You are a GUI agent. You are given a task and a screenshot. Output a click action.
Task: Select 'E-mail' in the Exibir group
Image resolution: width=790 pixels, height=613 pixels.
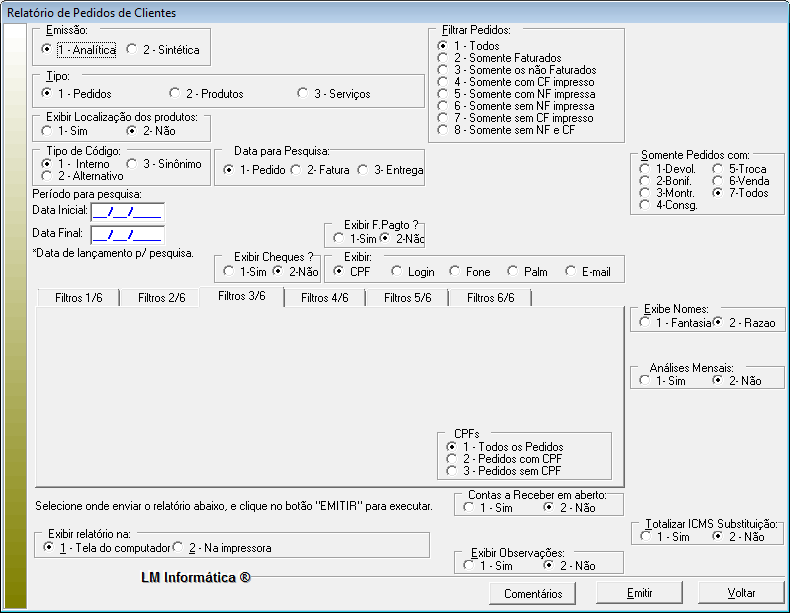pos(571,272)
